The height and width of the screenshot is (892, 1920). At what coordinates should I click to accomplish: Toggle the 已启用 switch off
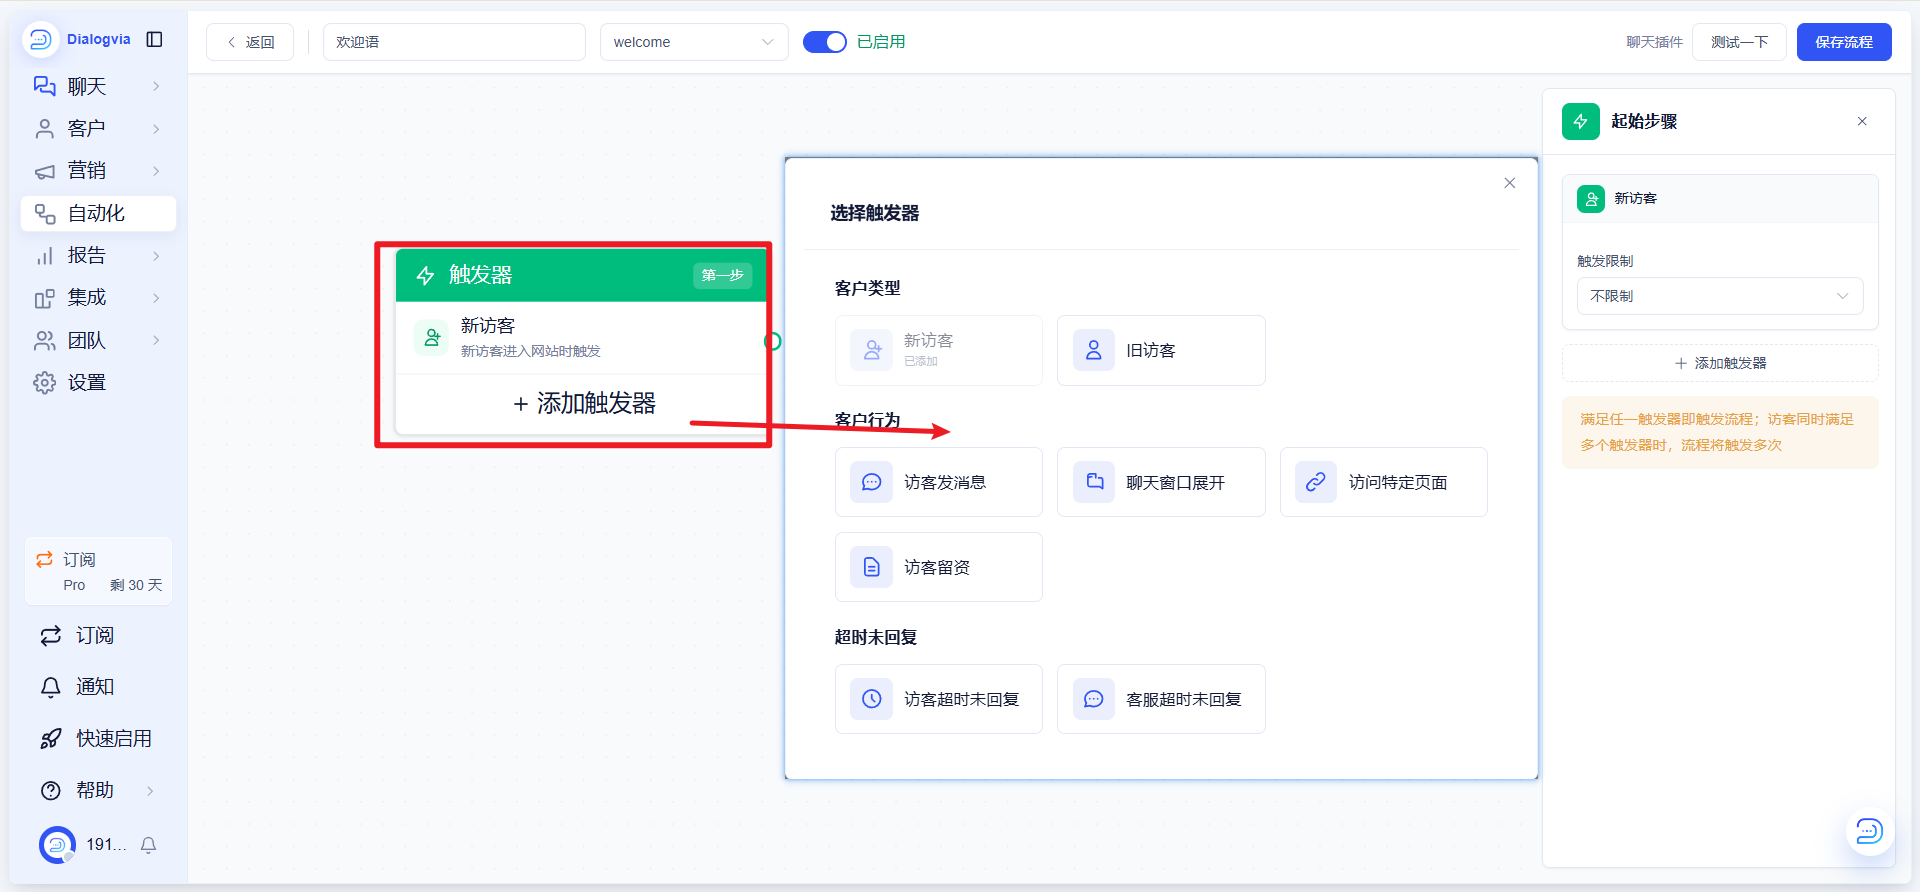click(825, 42)
